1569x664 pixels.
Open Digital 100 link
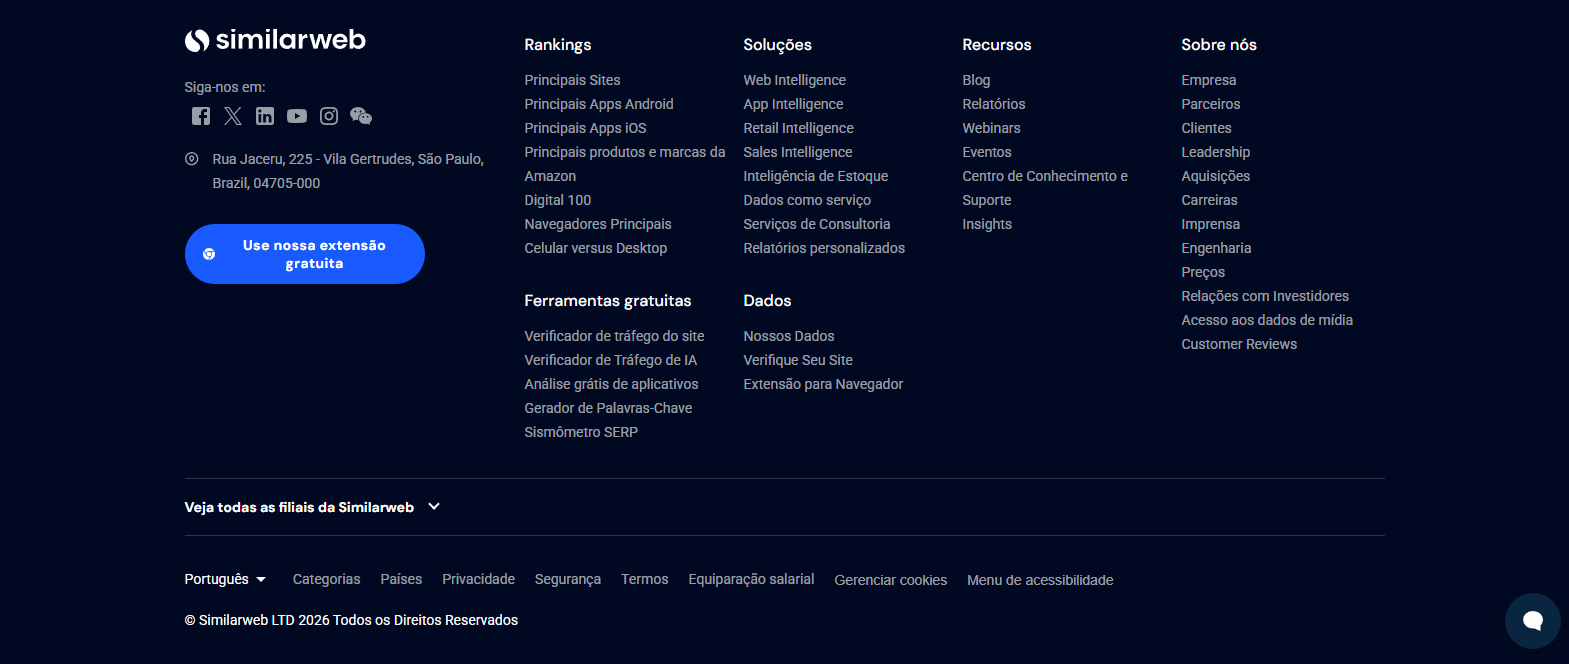pyautogui.click(x=558, y=200)
